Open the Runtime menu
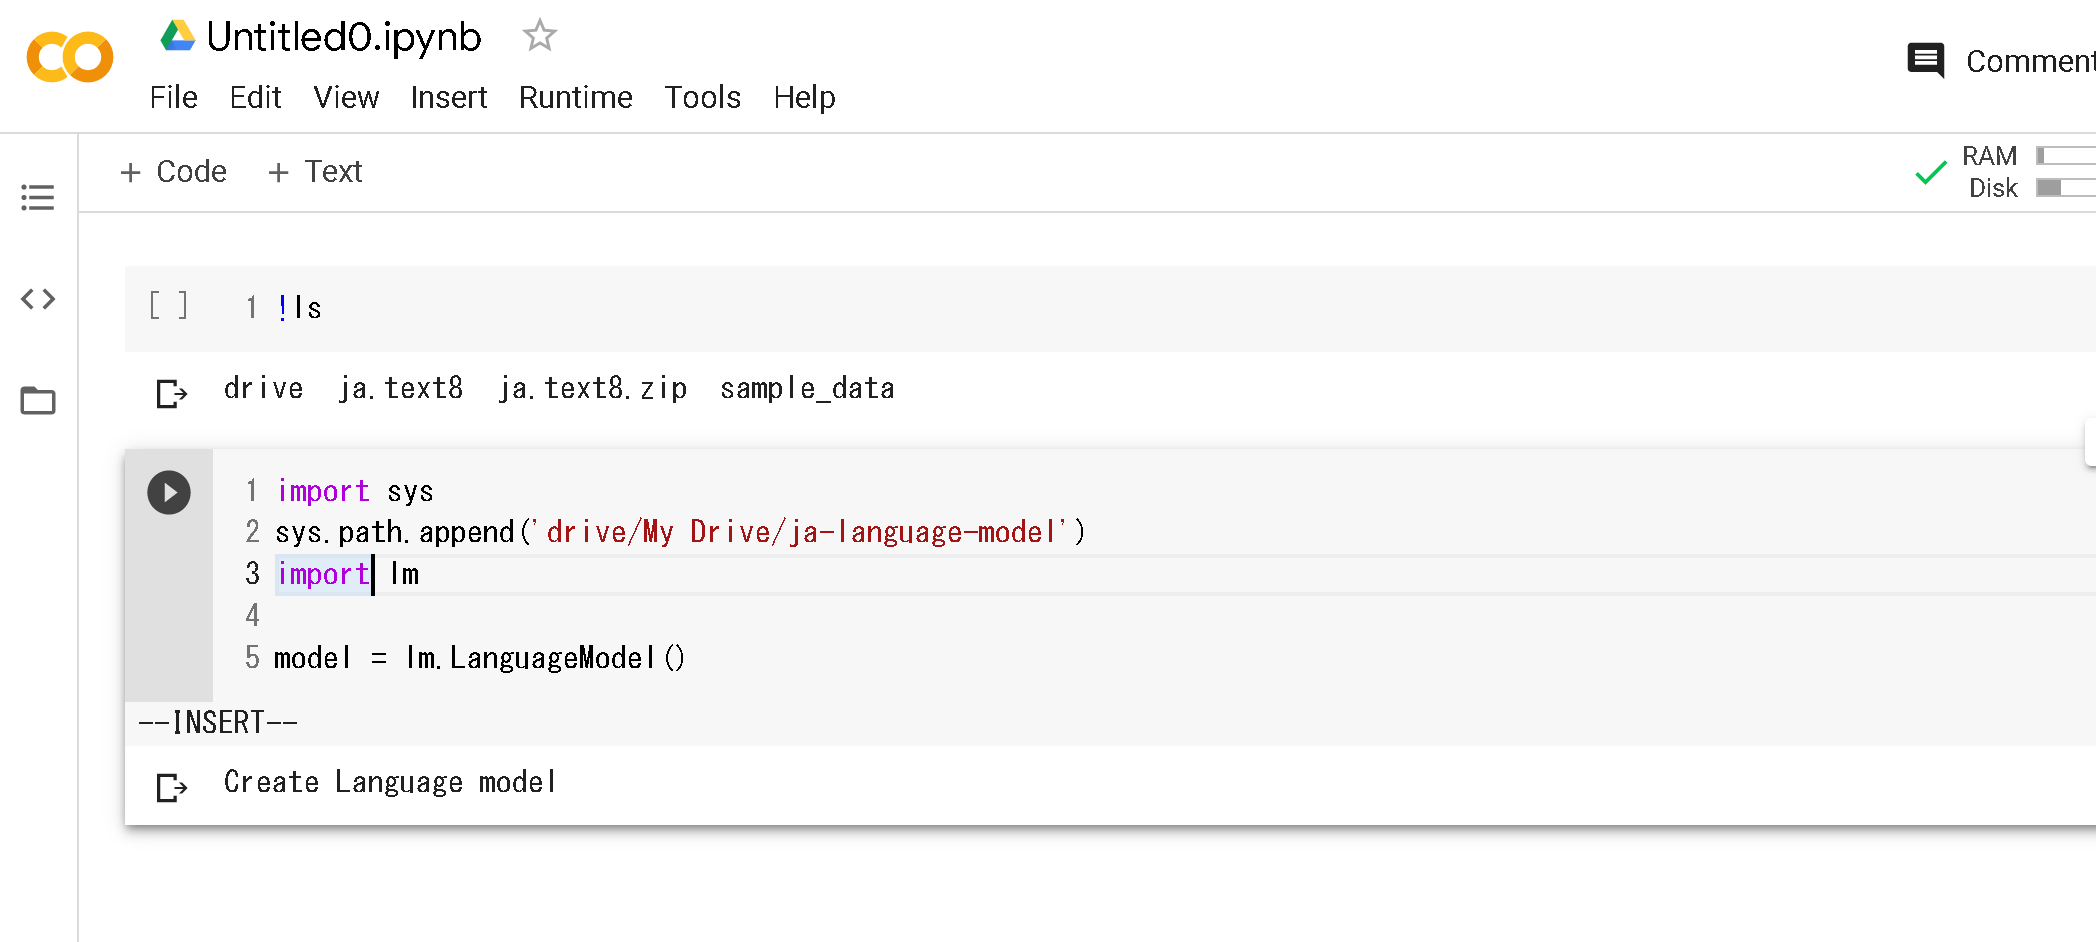The image size is (2096, 942). (x=575, y=97)
